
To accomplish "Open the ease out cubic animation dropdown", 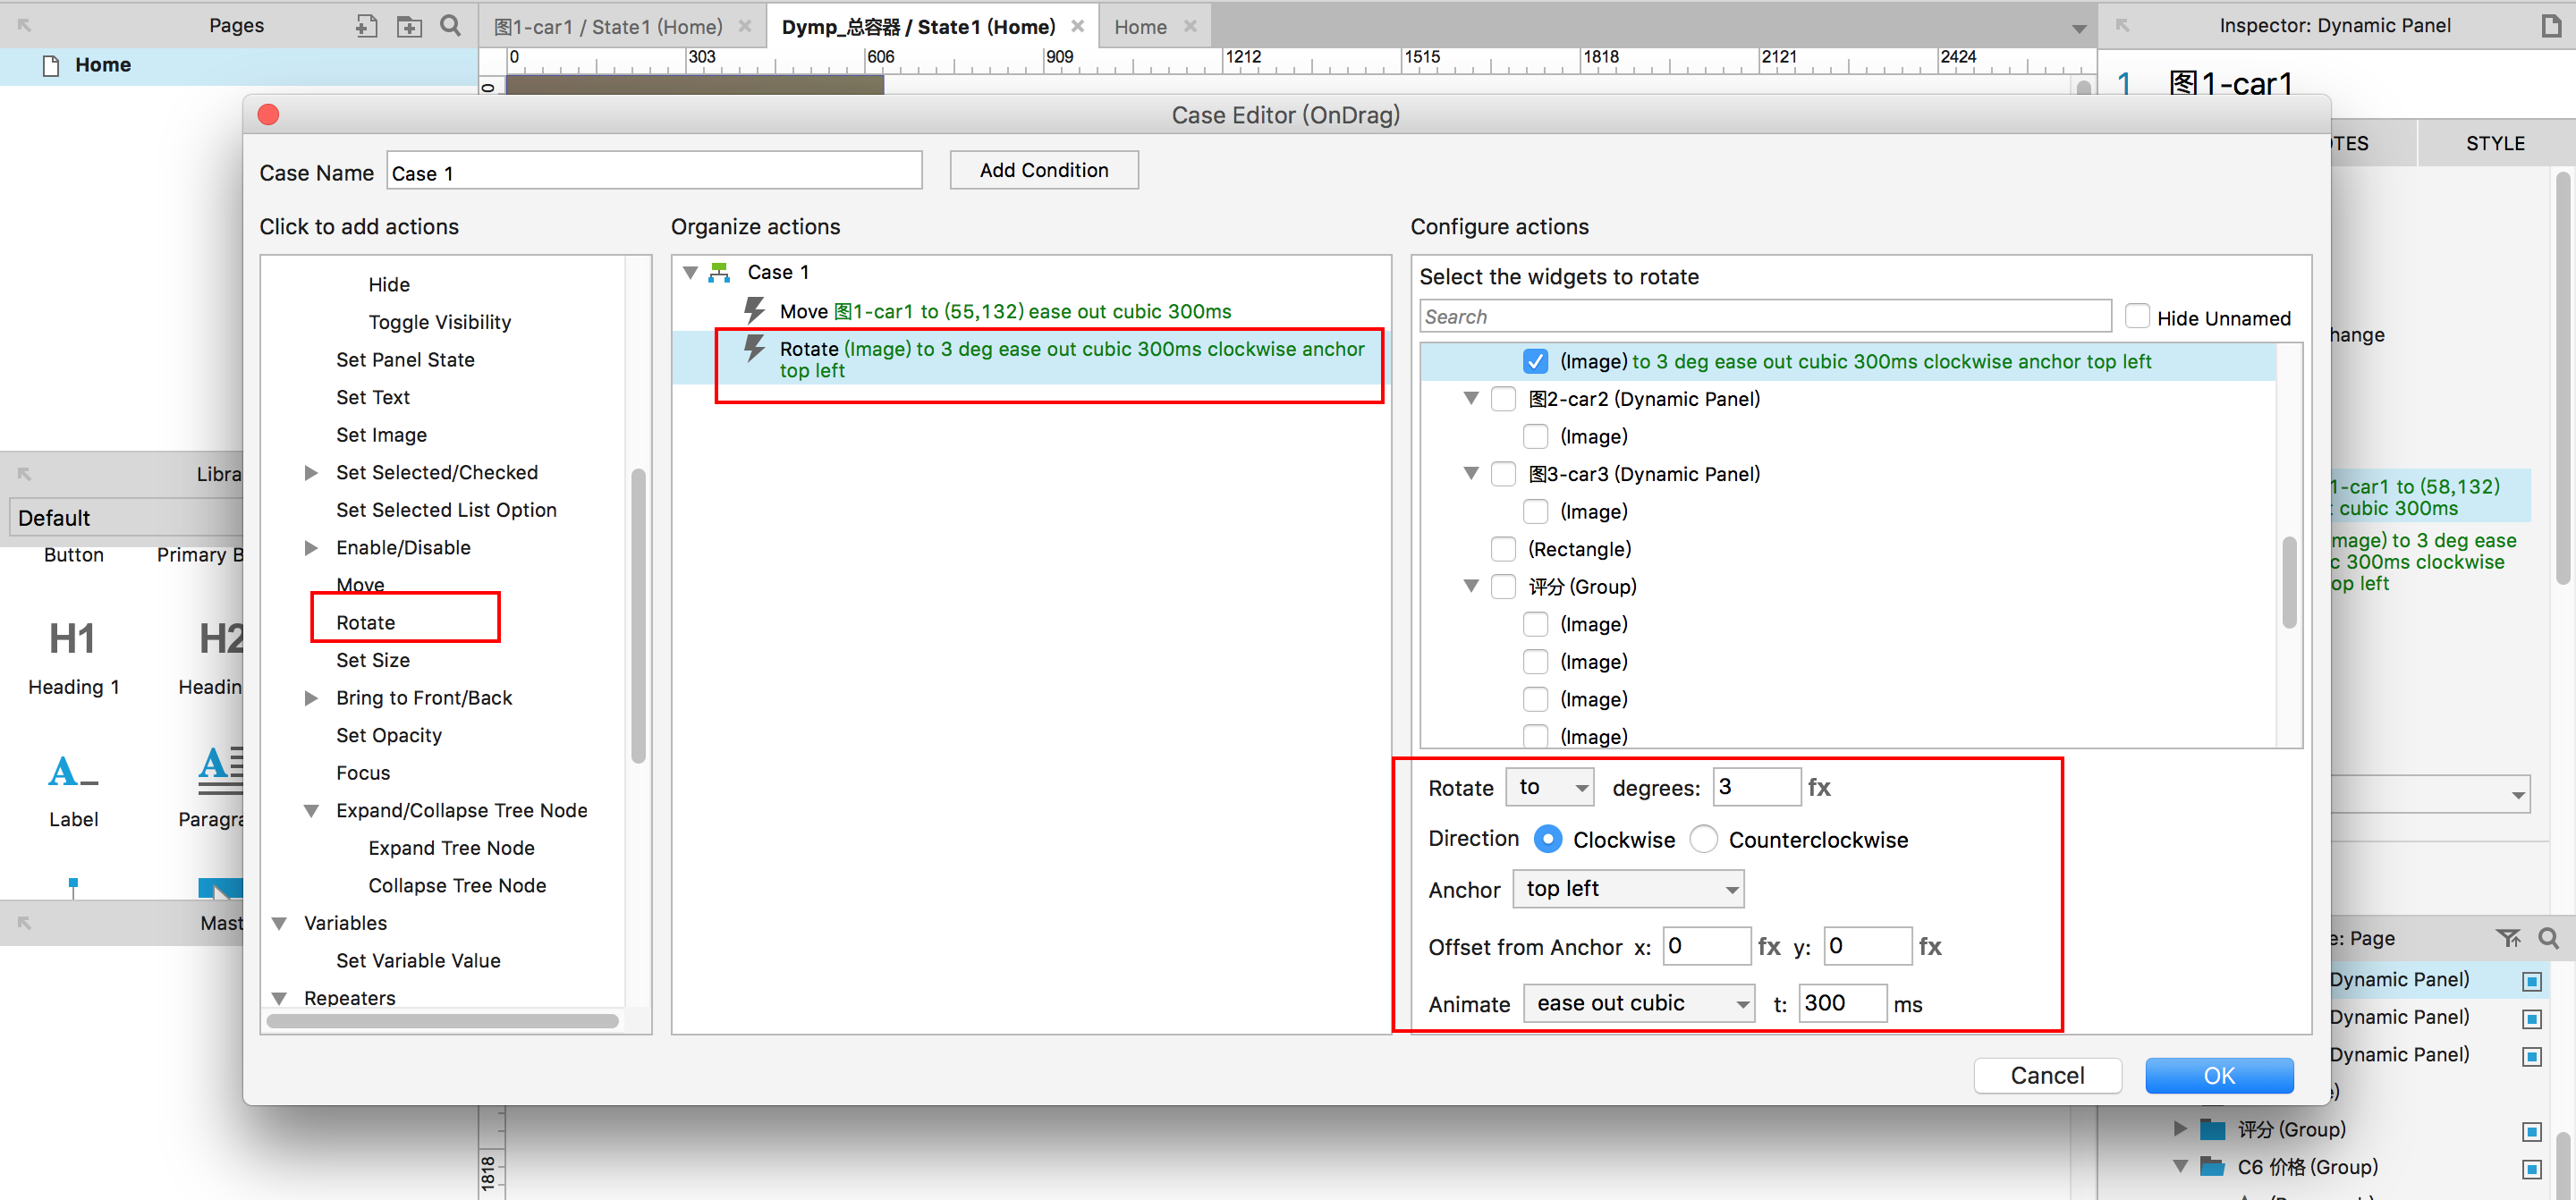I will [1639, 1003].
